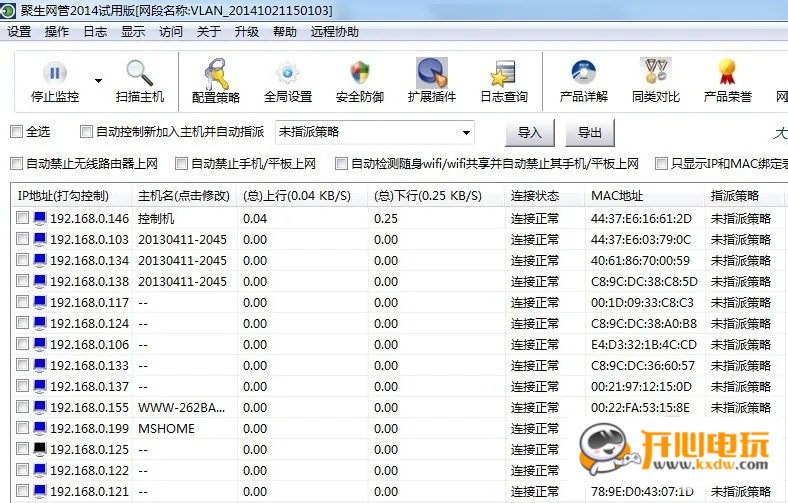Open 全局设置 gear icon

coord(287,73)
